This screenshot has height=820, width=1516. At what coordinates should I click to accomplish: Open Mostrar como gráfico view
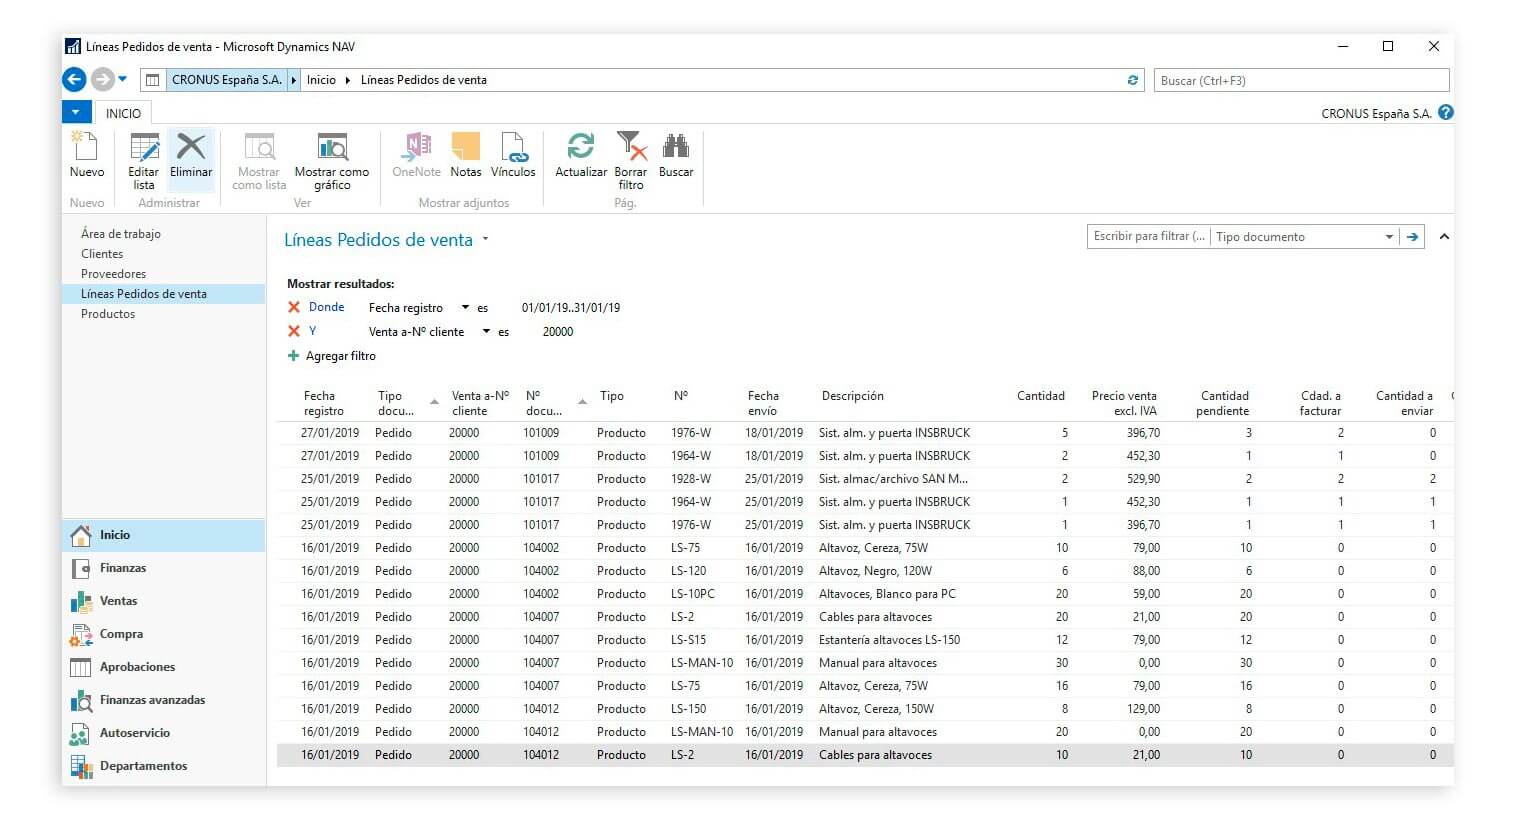(x=332, y=148)
